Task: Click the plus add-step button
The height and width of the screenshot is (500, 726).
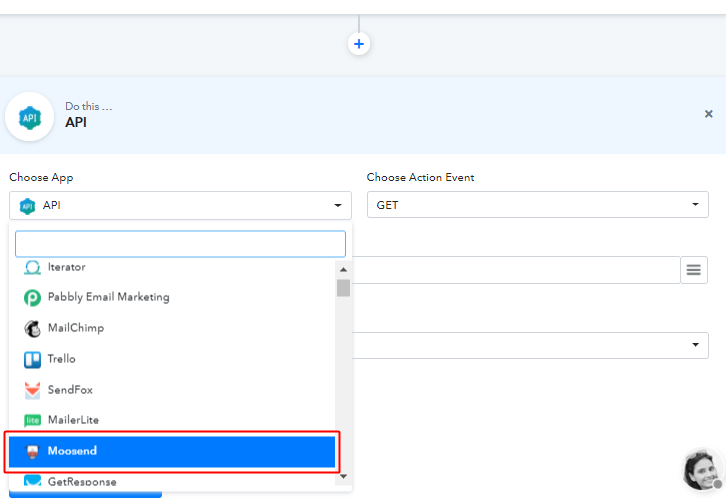Action: [x=359, y=44]
